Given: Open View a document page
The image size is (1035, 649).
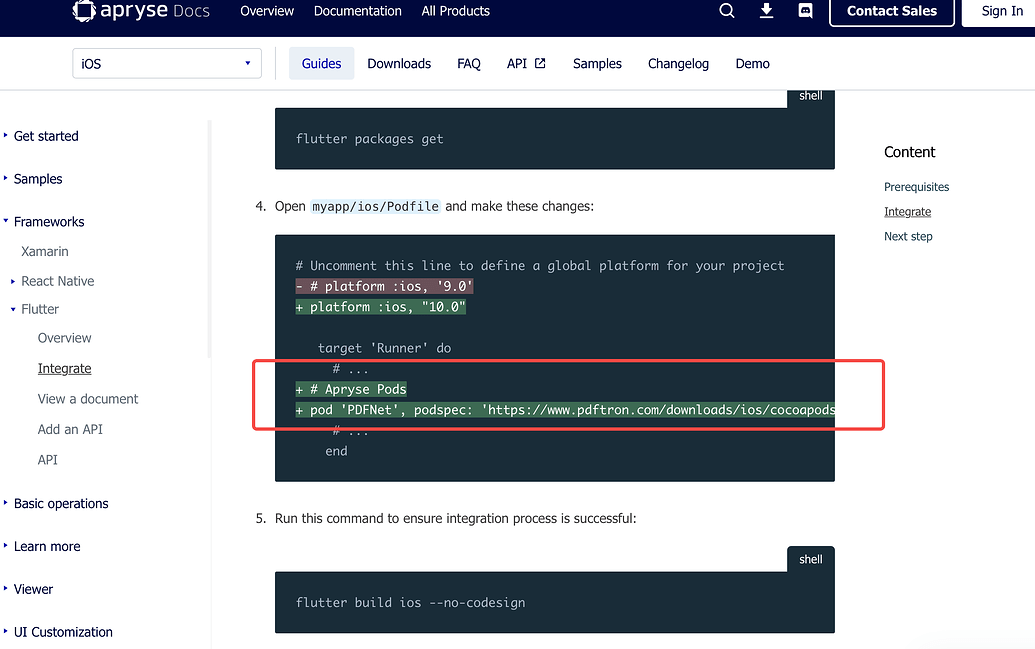Looking at the screenshot, I should (88, 399).
